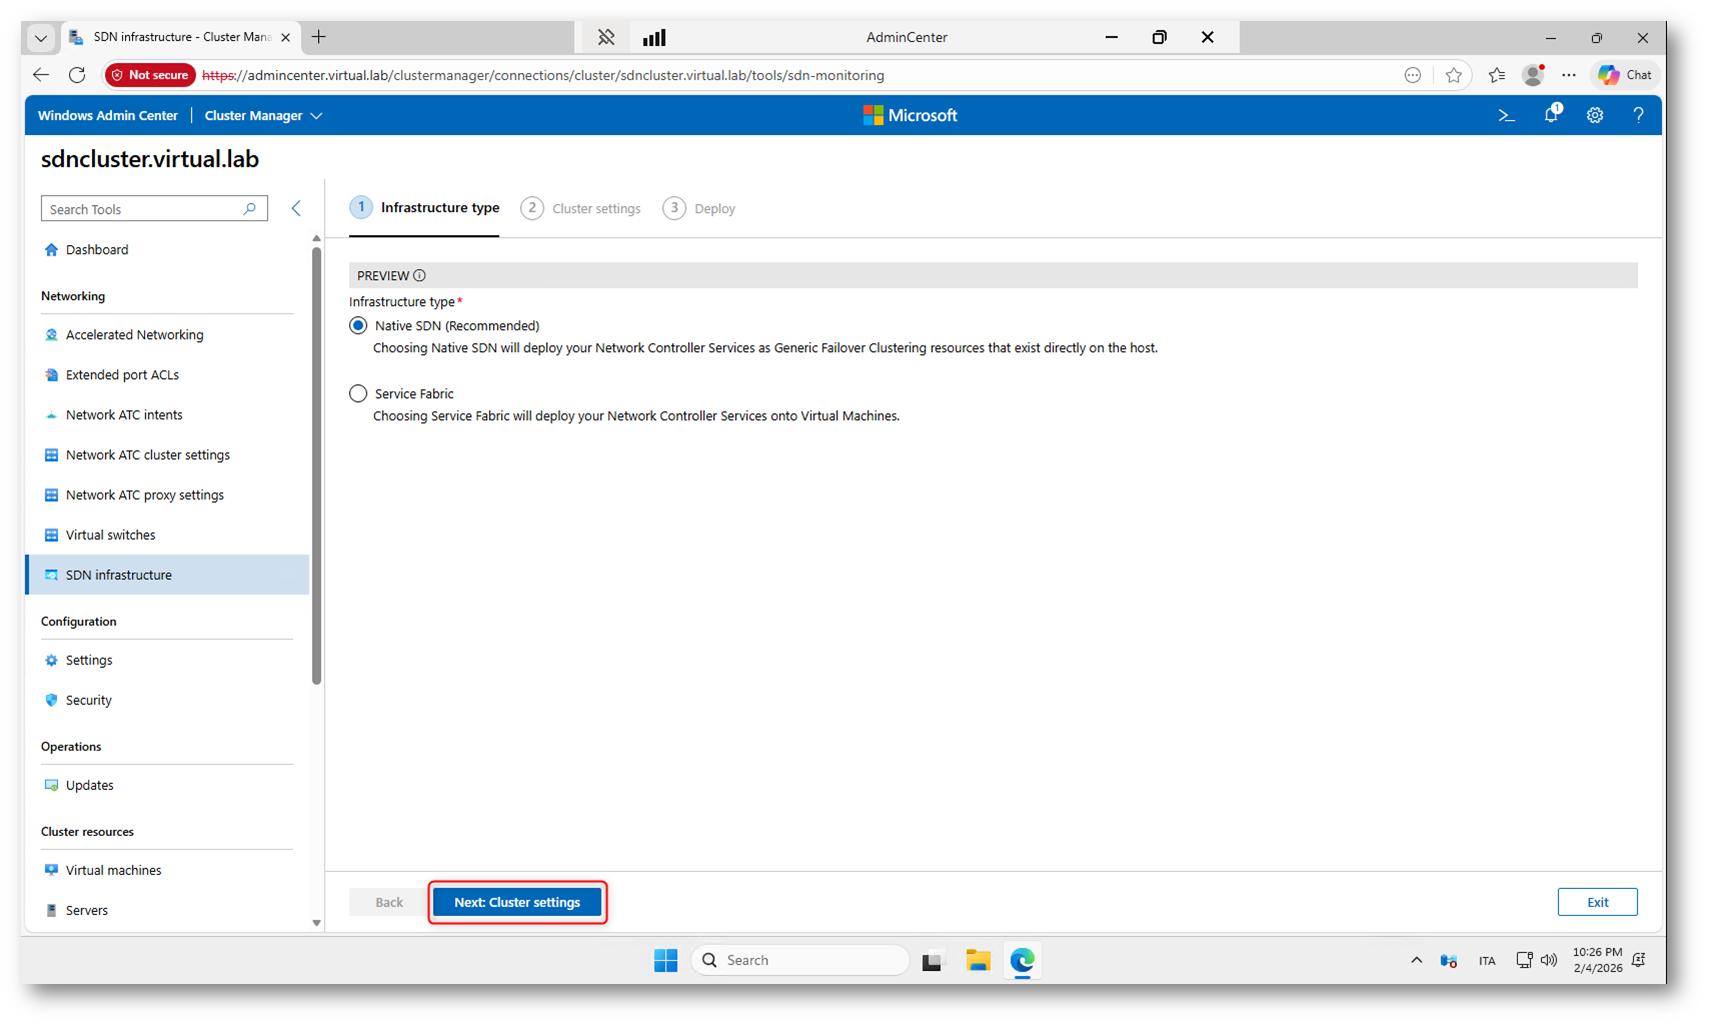
Task: Collapse the tools sidebar with the chevron
Action: click(296, 209)
